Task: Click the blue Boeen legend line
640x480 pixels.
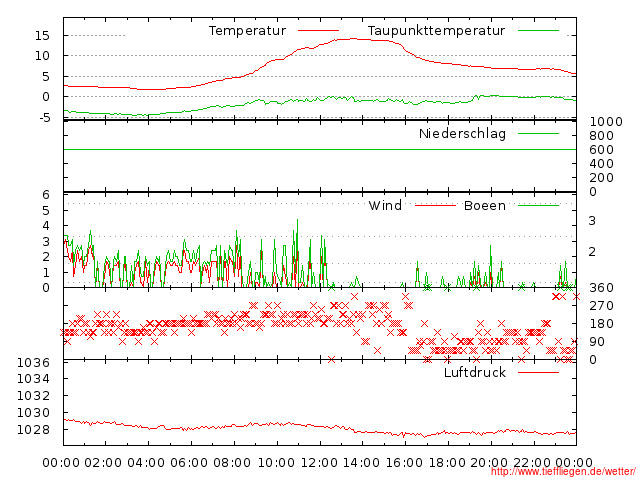Action: 539,206
